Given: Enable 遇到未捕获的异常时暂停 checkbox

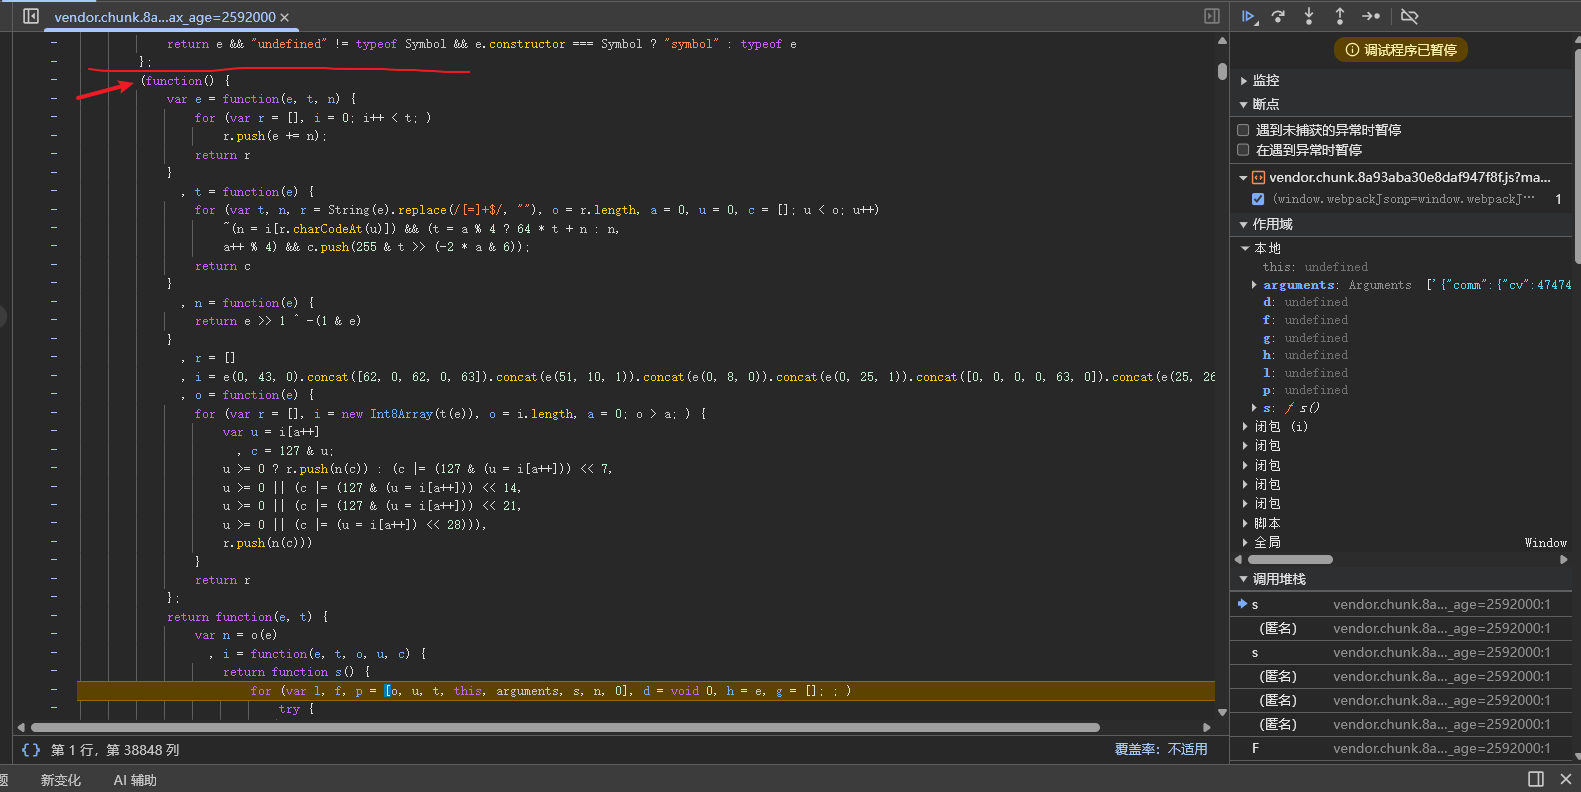Looking at the screenshot, I should point(1243,130).
